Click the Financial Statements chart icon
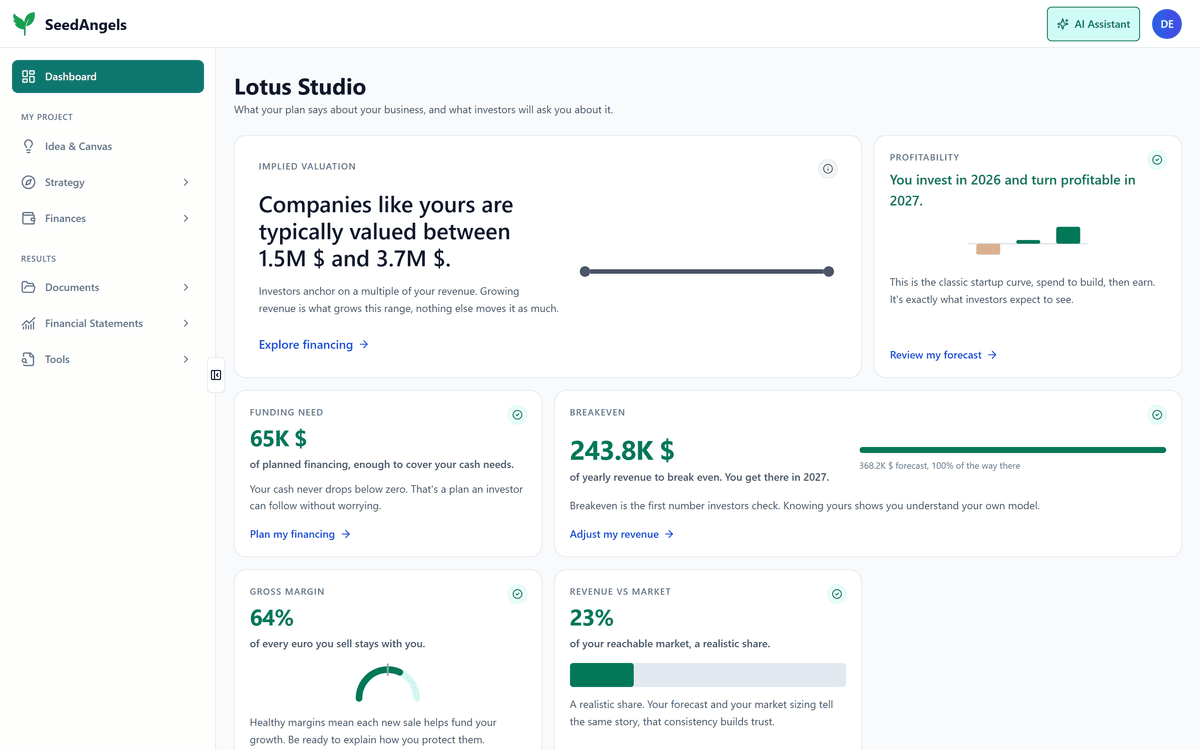The width and height of the screenshot is (1200, 750). 28,323
